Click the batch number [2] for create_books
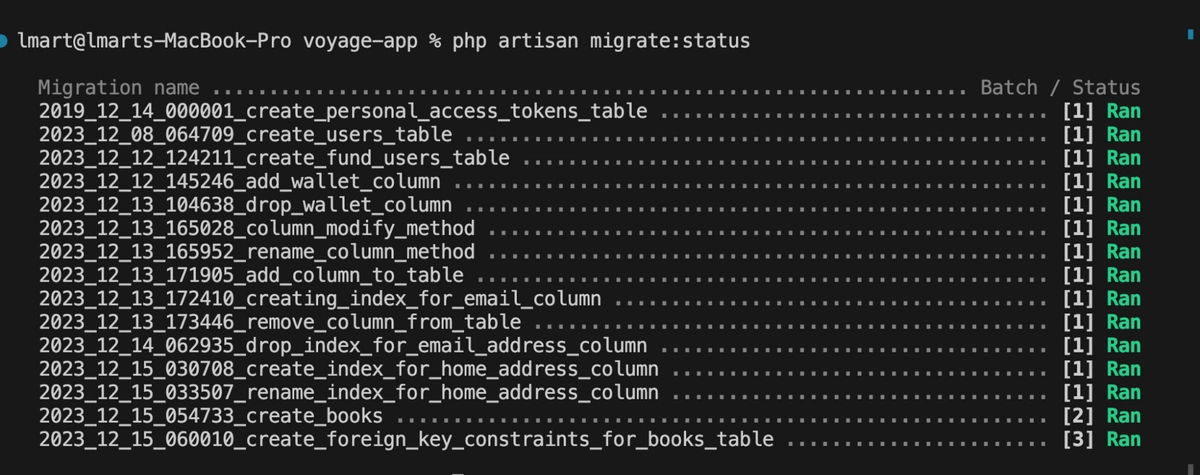The height and width of the screenshot is (475, 1200). (1078, 416)
